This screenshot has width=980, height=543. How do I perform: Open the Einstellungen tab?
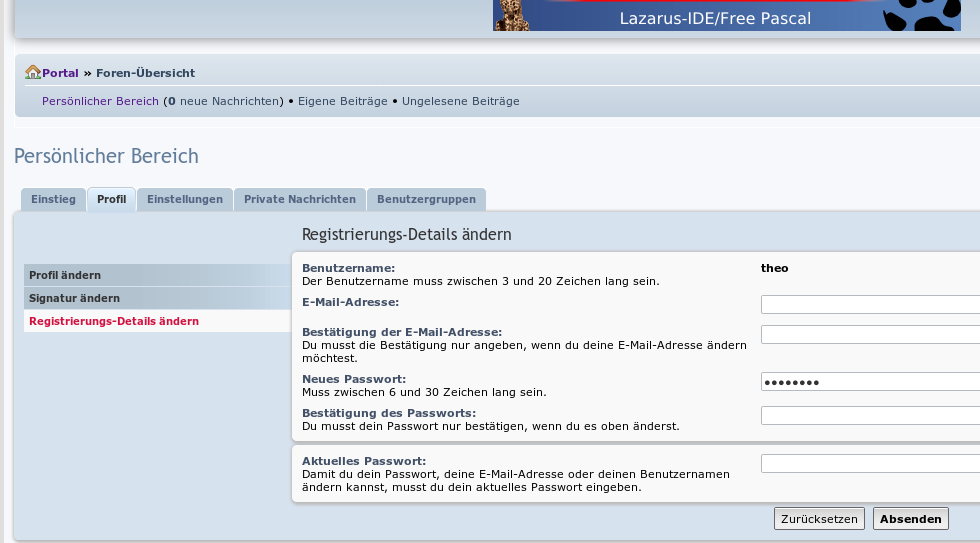[x=185, y=199]
